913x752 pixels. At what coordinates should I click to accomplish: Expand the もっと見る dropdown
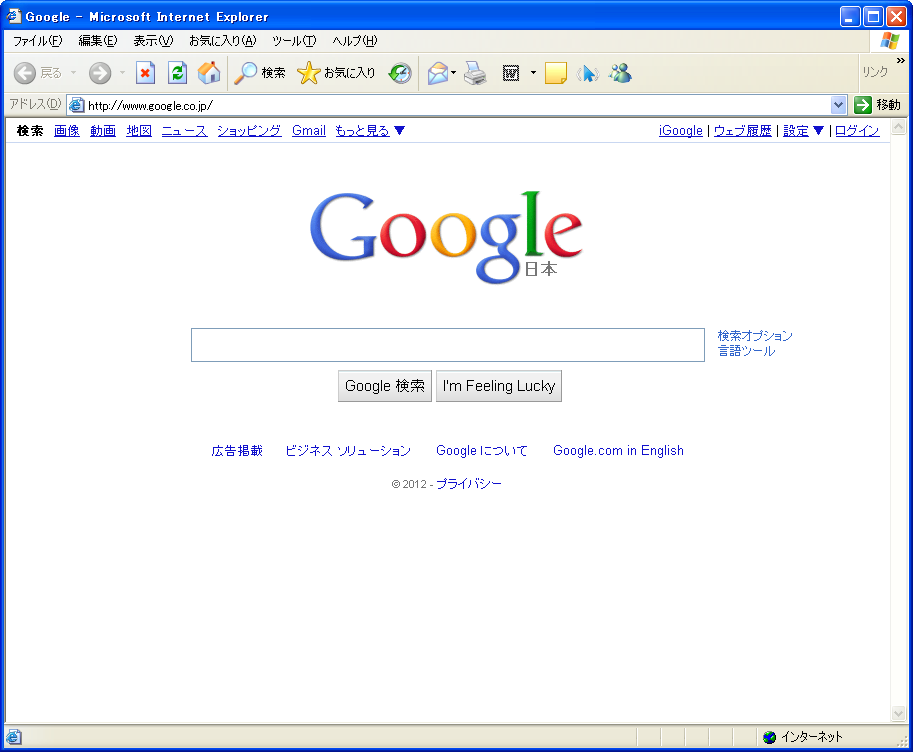[399, 130]
